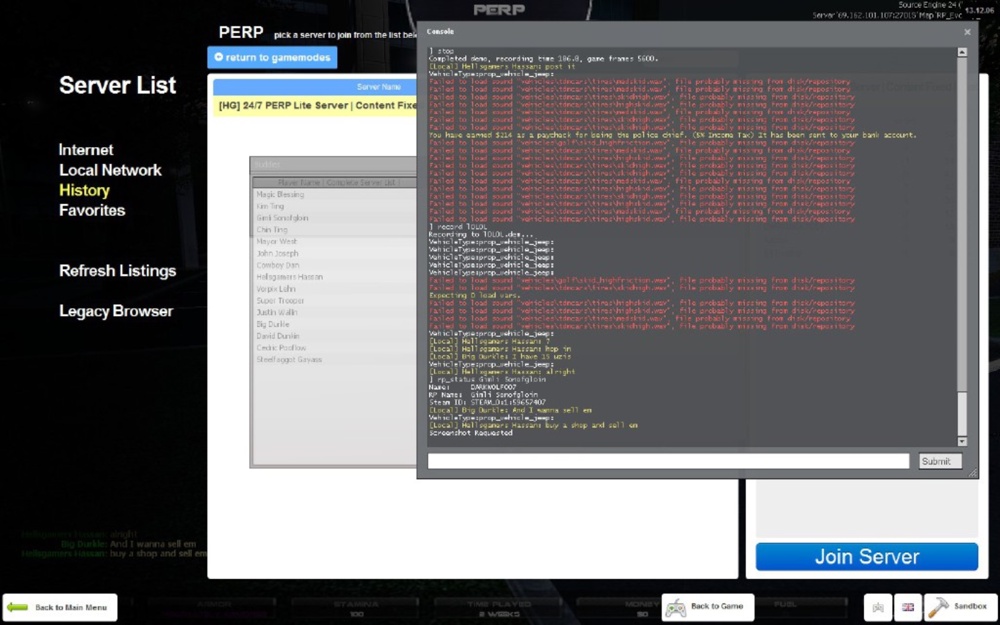The width and height of the screenshot is (1000, 625).
Task: Click the Player Name column header in Buddies
Action: 335,182
